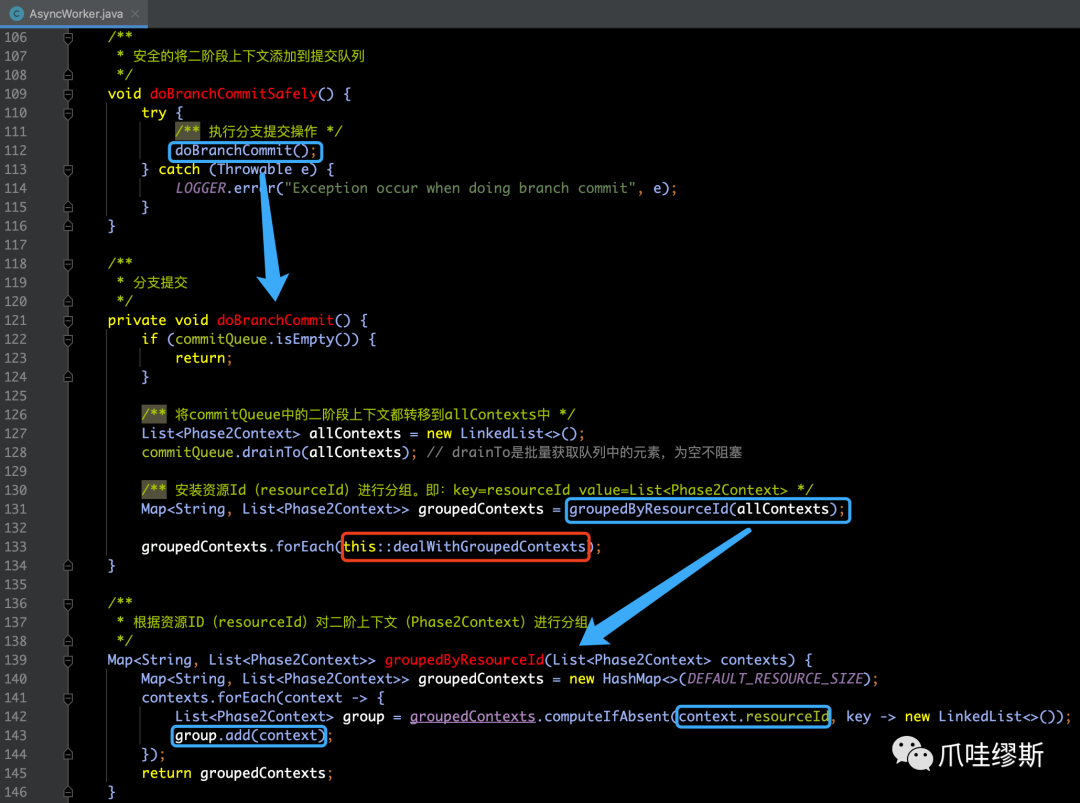Click contexts.forEach on line 141
Viewport: 1080px width, 803px height.
pyautogui.click(x=209, y=698)
